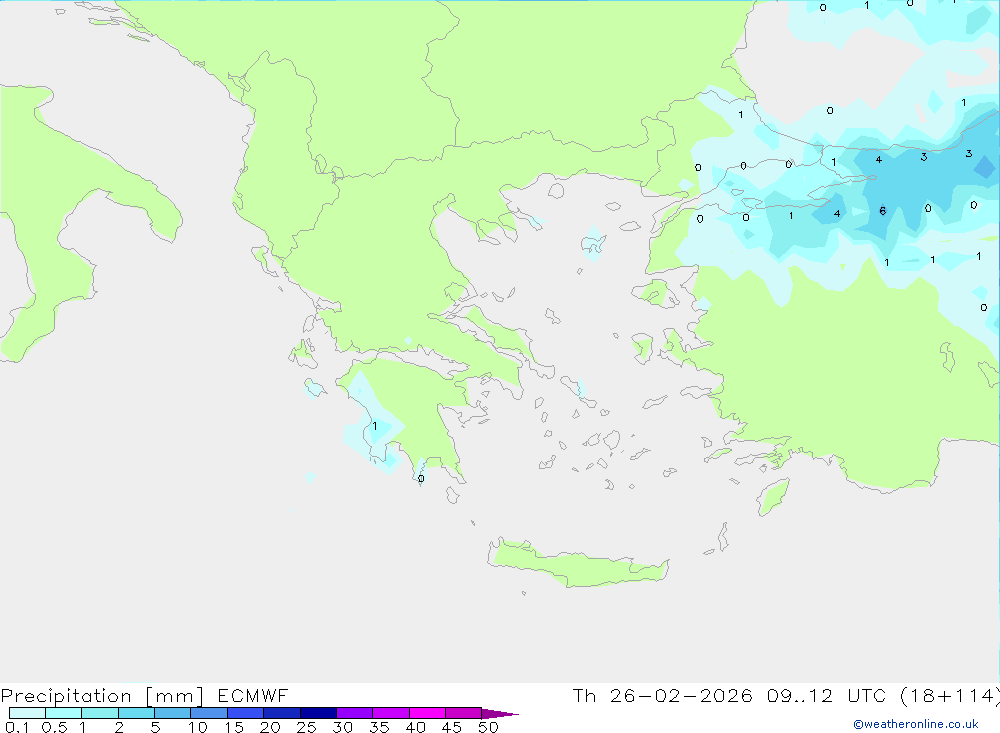Click the '0.1' legend scale label
Image resolution: width=1000 pixels, height=733 pixels.
pyautogui.click(x=17, y=727)
